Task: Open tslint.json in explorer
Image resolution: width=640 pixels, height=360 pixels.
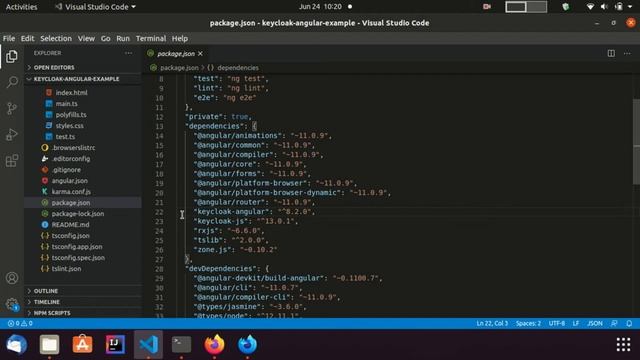Action: tap(66, 269)
